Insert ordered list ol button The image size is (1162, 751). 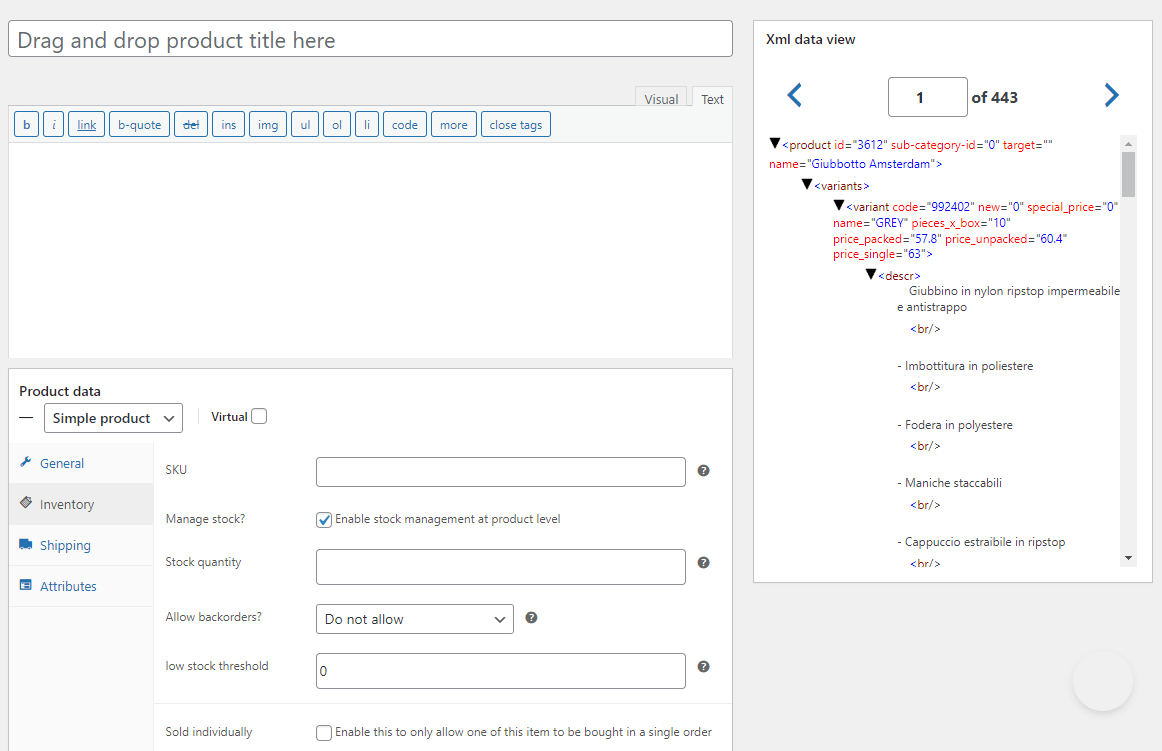(337, 125)
